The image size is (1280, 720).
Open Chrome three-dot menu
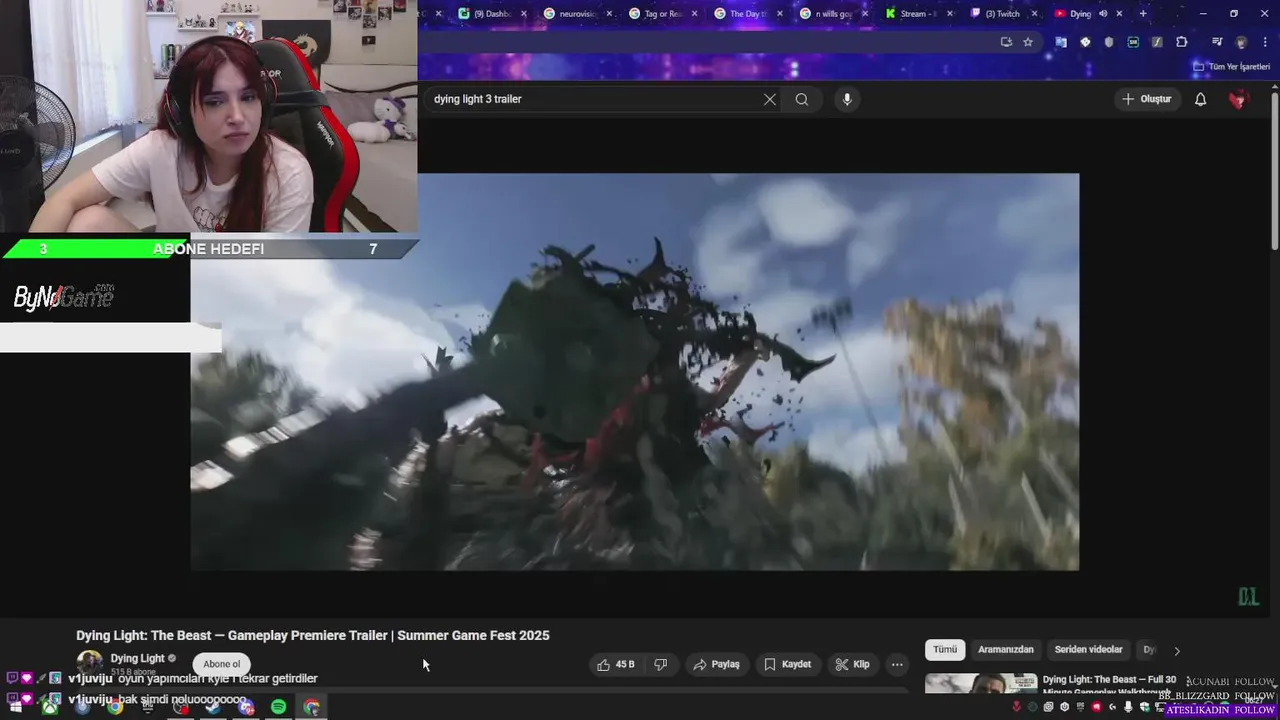(1263, 42)
